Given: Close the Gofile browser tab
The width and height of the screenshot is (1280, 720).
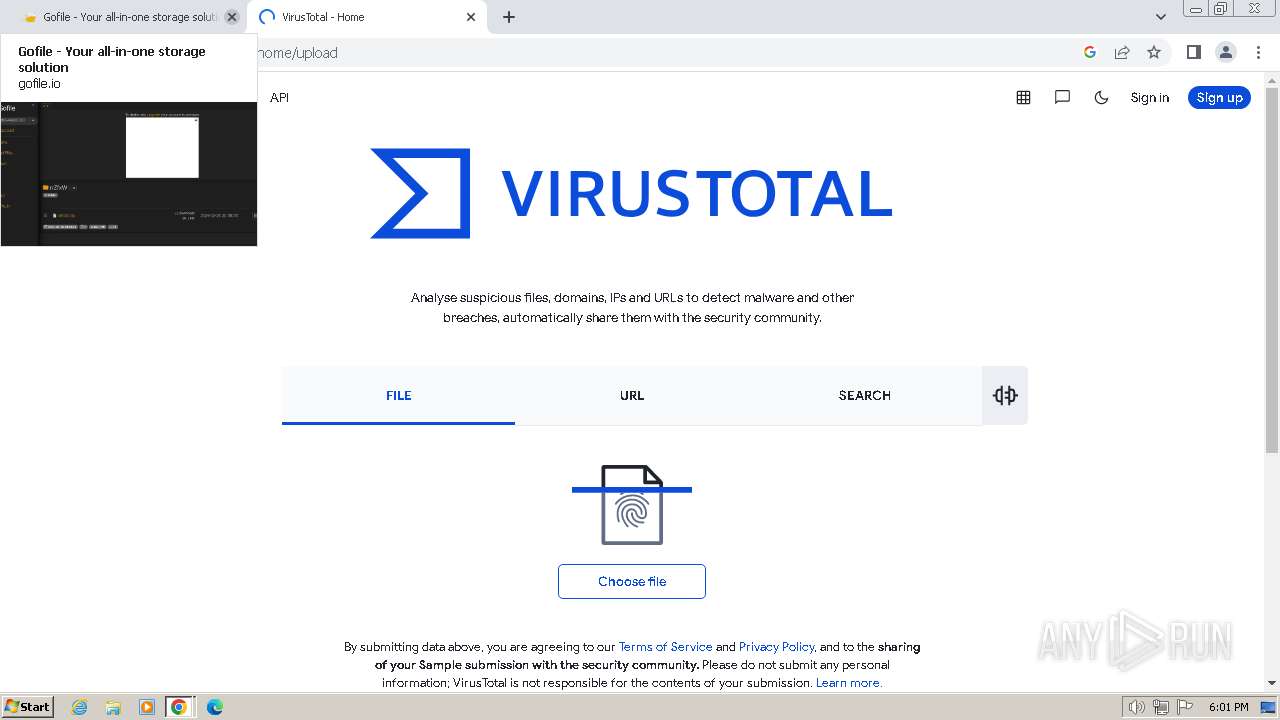Looking at the screenshot, I should pyautogui.click(x=232, y=17).
